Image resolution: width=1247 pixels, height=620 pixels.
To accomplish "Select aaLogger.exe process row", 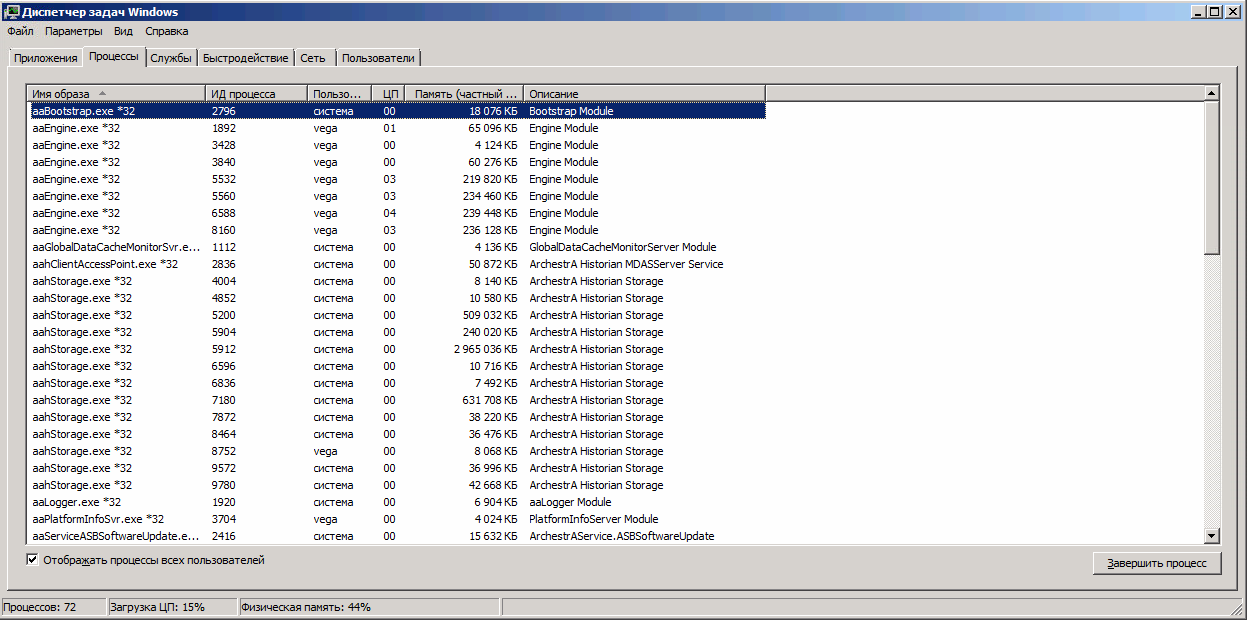I will pos(77,502).
